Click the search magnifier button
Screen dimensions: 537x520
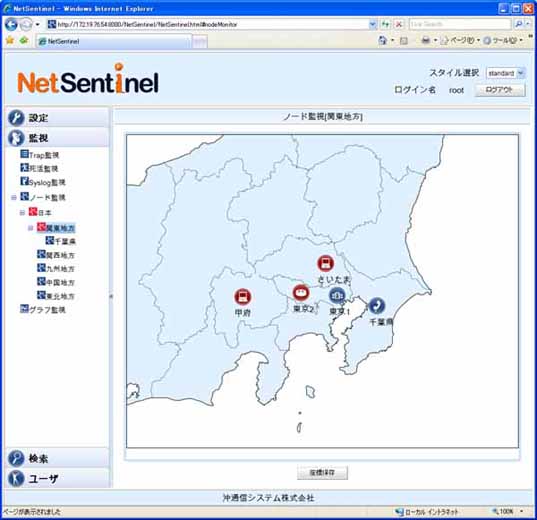(519, 24)
